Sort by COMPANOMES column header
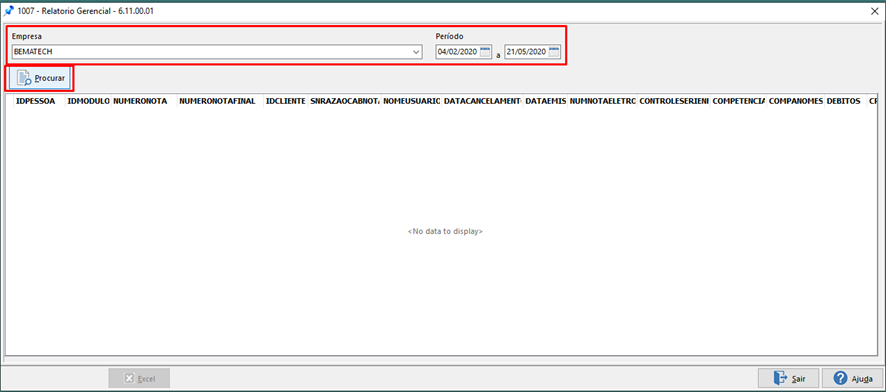This screenshot has height=392, width=886. (x=795, y=101)
